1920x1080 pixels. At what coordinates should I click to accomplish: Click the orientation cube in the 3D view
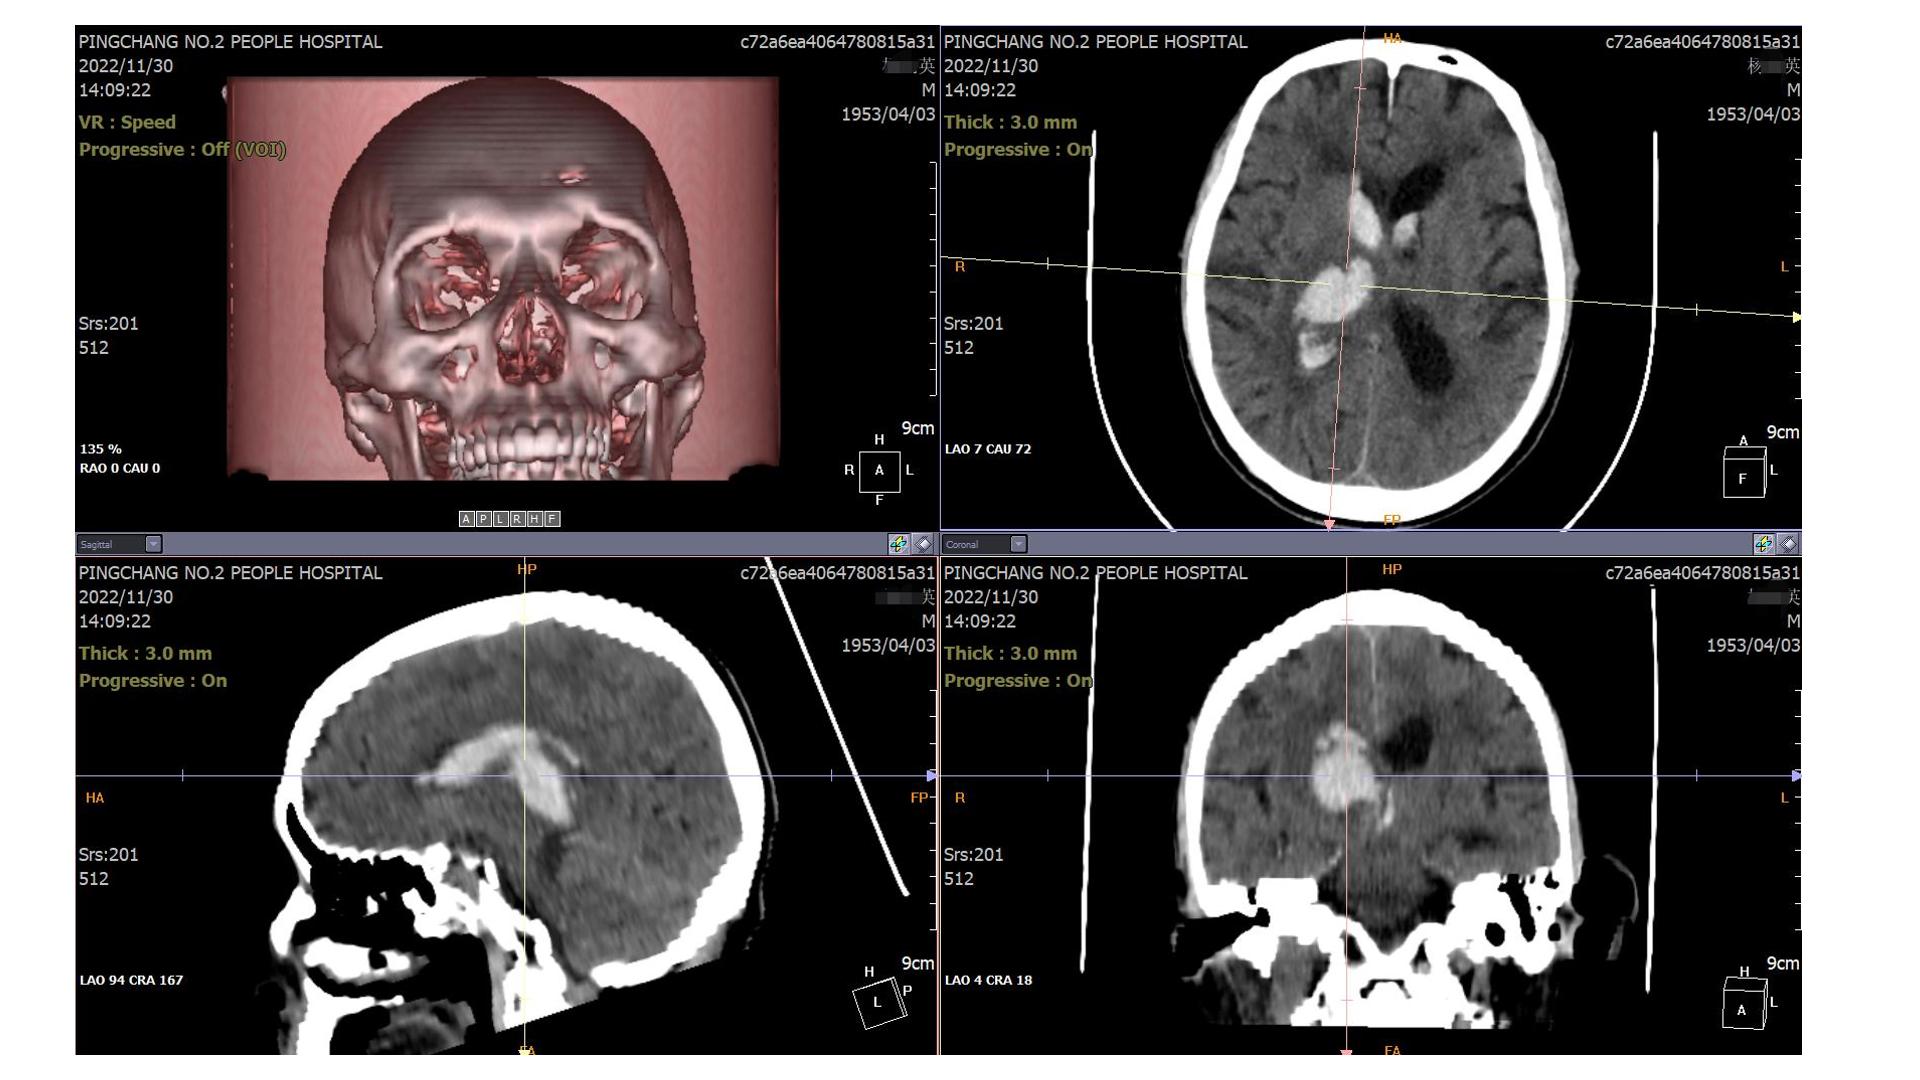[879, 470]
